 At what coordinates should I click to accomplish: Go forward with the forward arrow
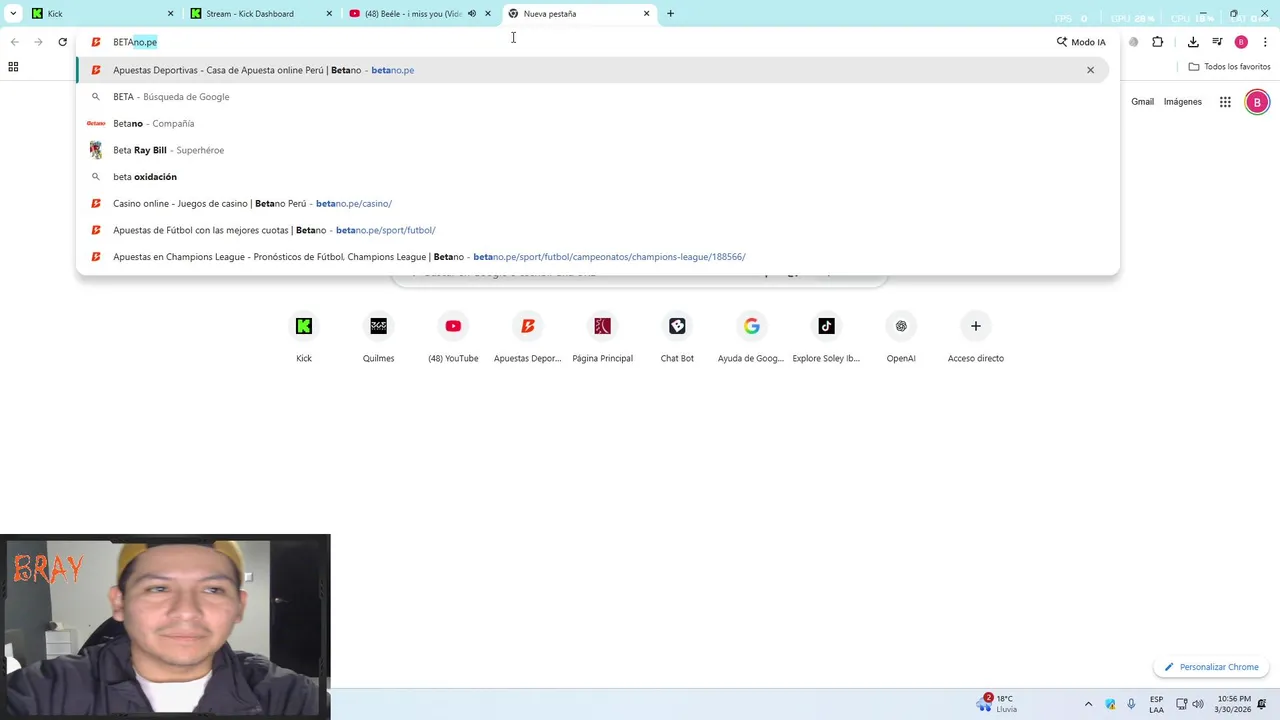38,42
